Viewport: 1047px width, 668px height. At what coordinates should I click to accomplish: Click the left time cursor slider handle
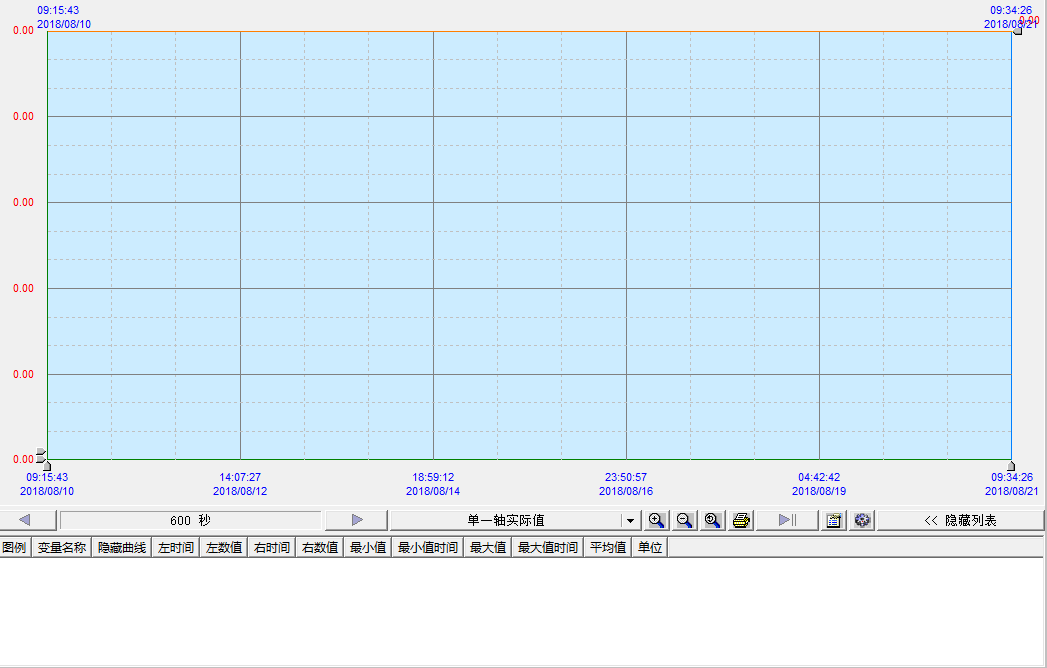(46, 465)
